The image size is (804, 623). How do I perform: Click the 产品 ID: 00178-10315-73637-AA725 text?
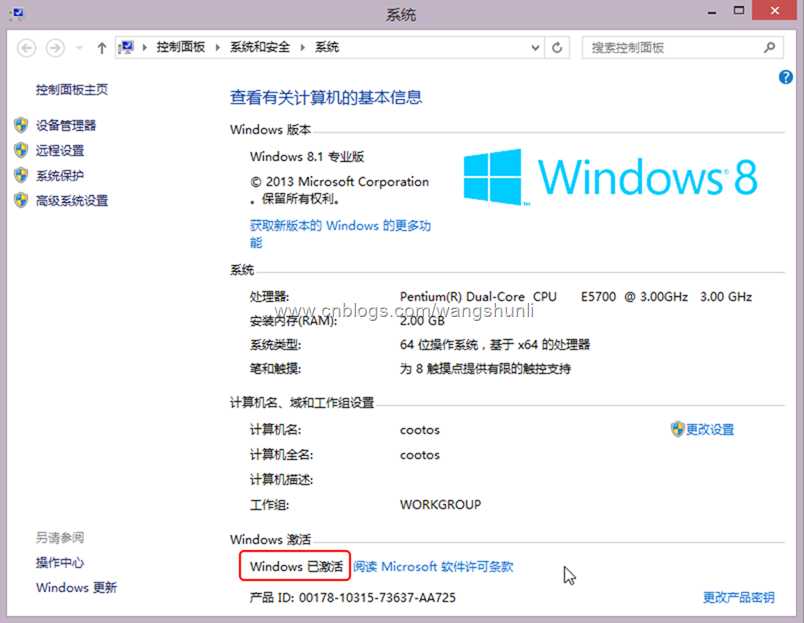[x=352, y=597]
